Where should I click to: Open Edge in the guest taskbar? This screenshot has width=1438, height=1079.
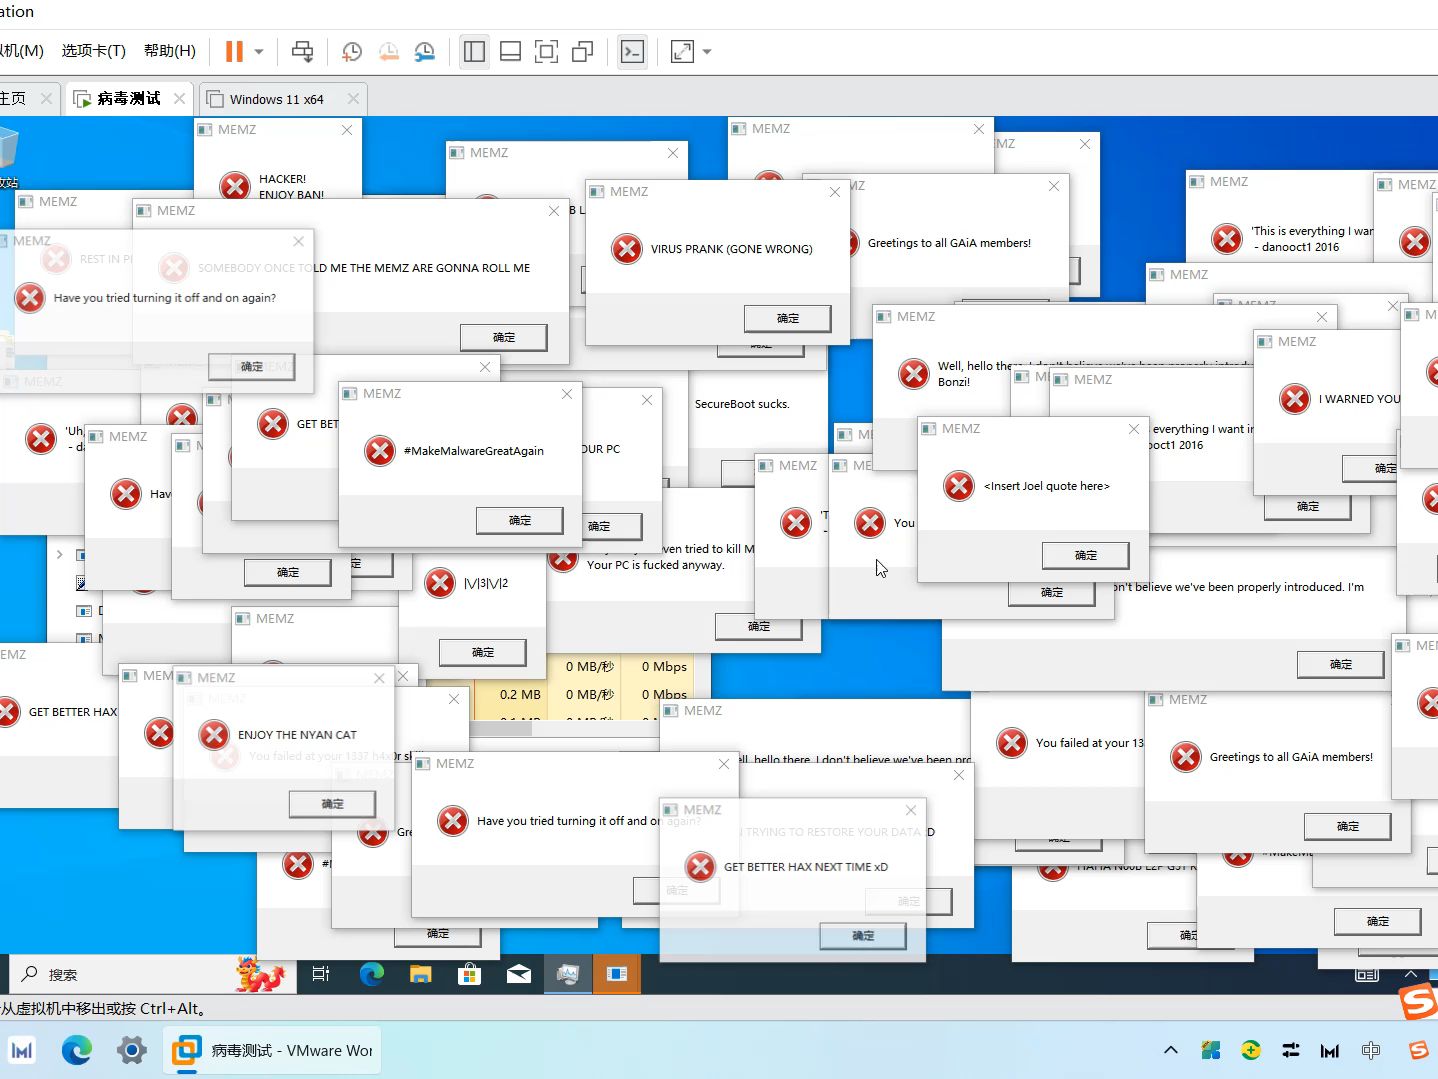[x=371, y=974]
